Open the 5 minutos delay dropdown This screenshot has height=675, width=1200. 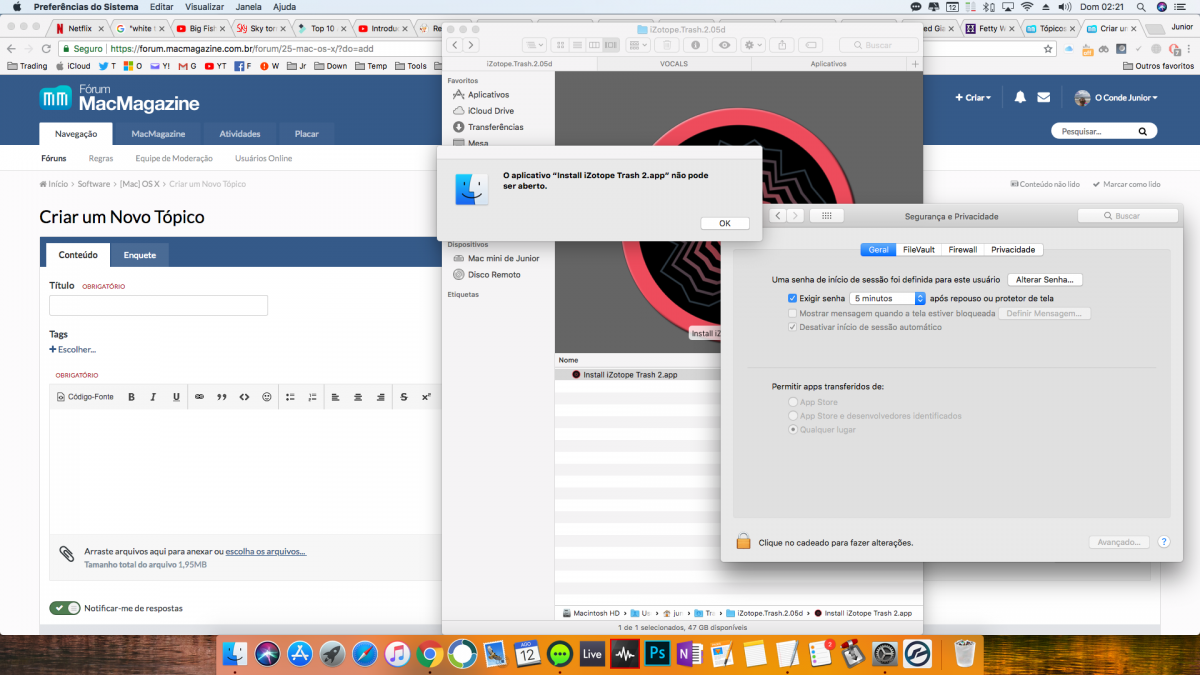pyautogui.click(x=887, y=298)
